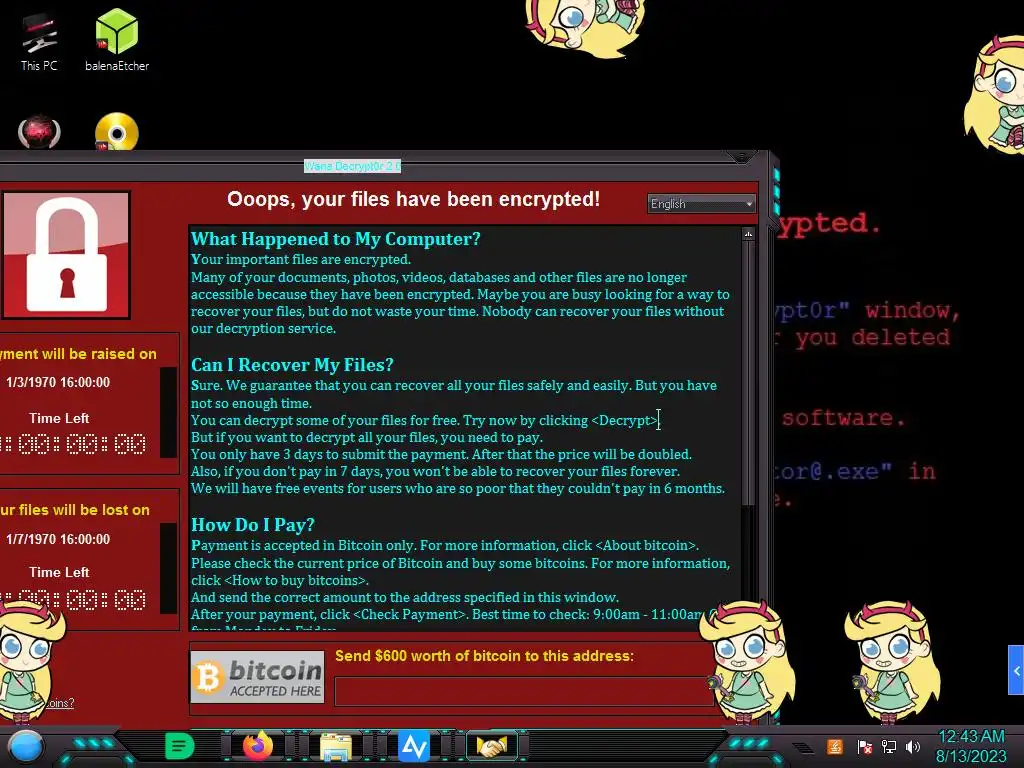Image resolution: width=1024 pixels, height=768 pixels.
Task: Open the red globe desktop icon
Action: 39,133
